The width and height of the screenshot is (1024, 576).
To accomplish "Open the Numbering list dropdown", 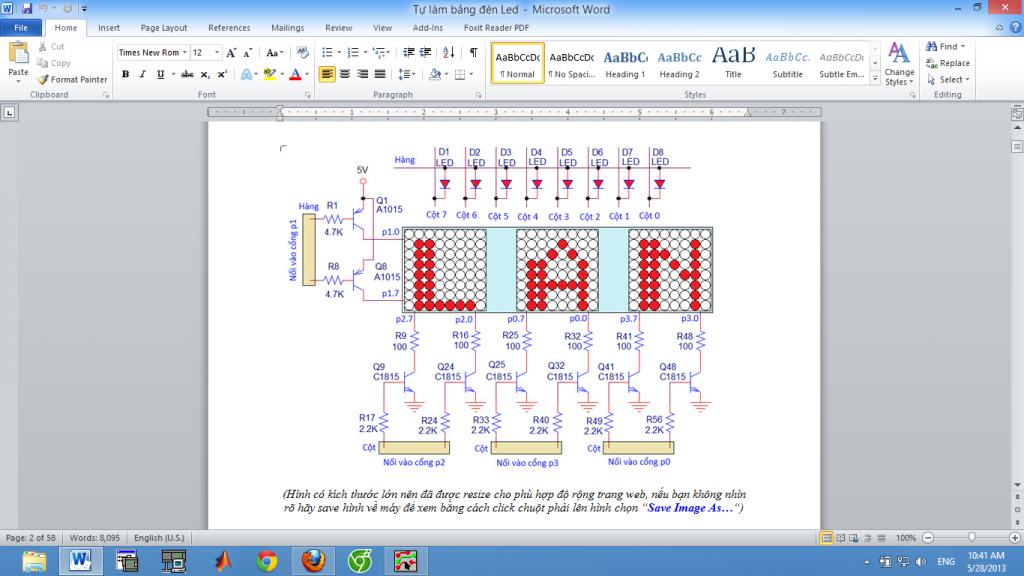I will 365,53.
